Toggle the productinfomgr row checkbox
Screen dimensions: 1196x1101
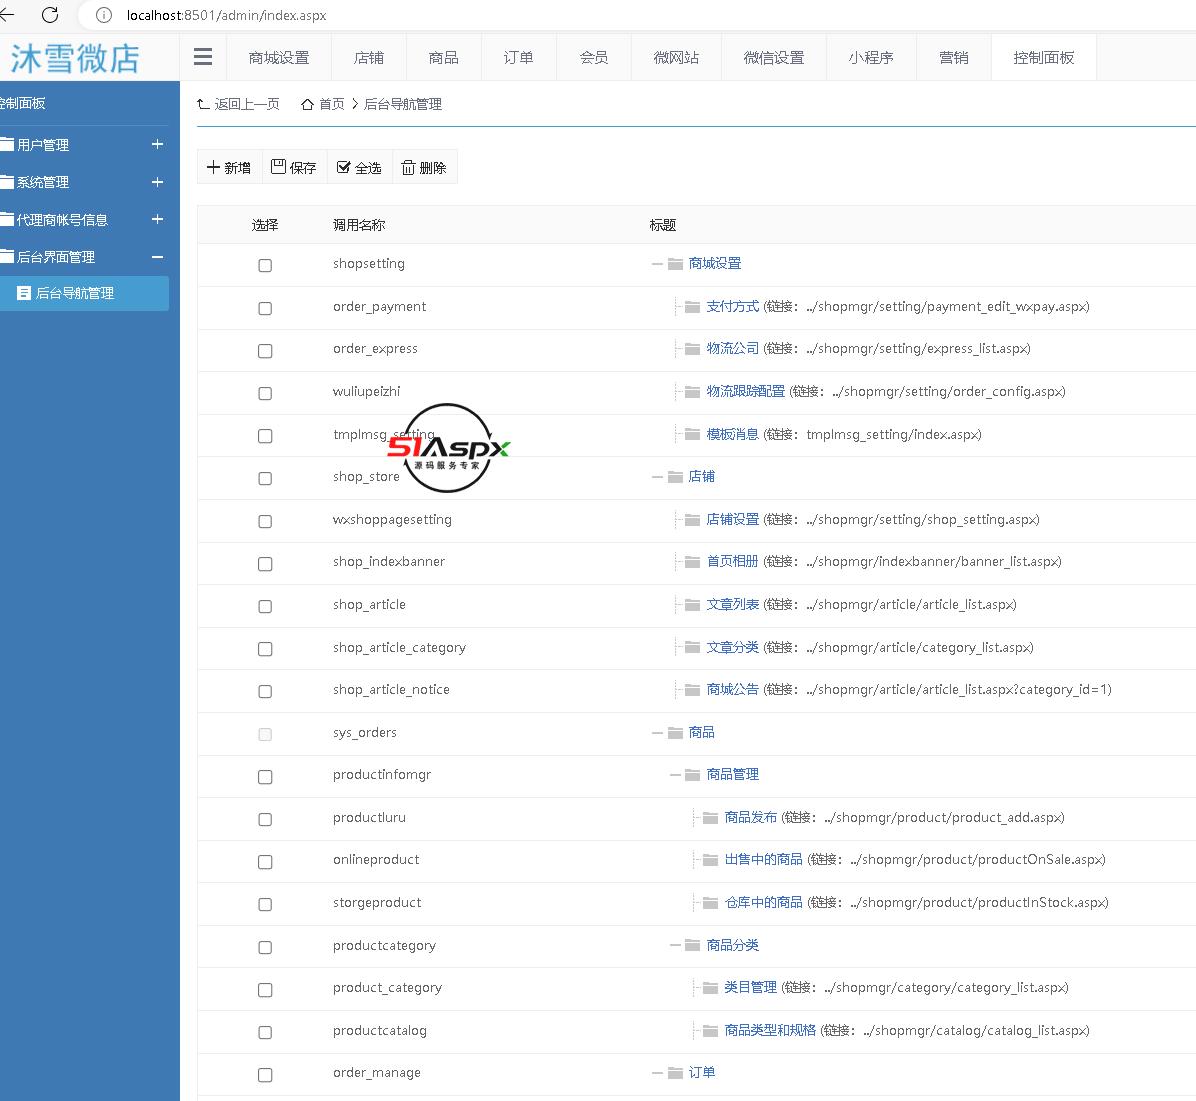pyautogui.click(x=265, y=777)
